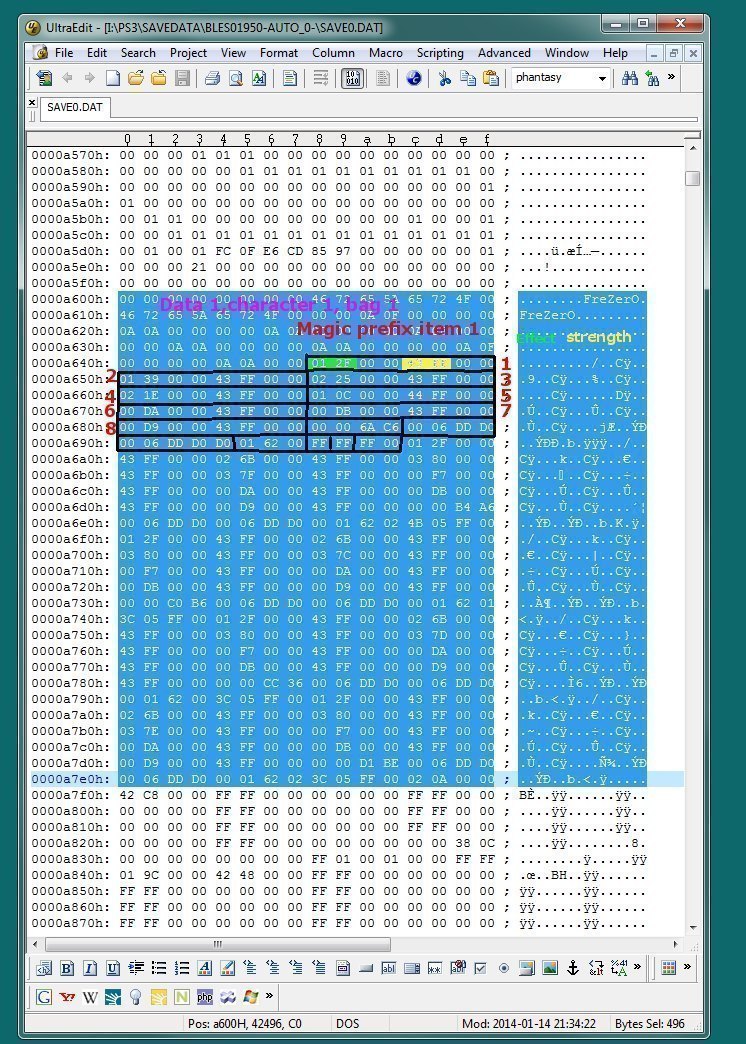The height and width of the screenshot is (1044, 746).
Task: Click the HTML table grid icon
Action: 669,967
